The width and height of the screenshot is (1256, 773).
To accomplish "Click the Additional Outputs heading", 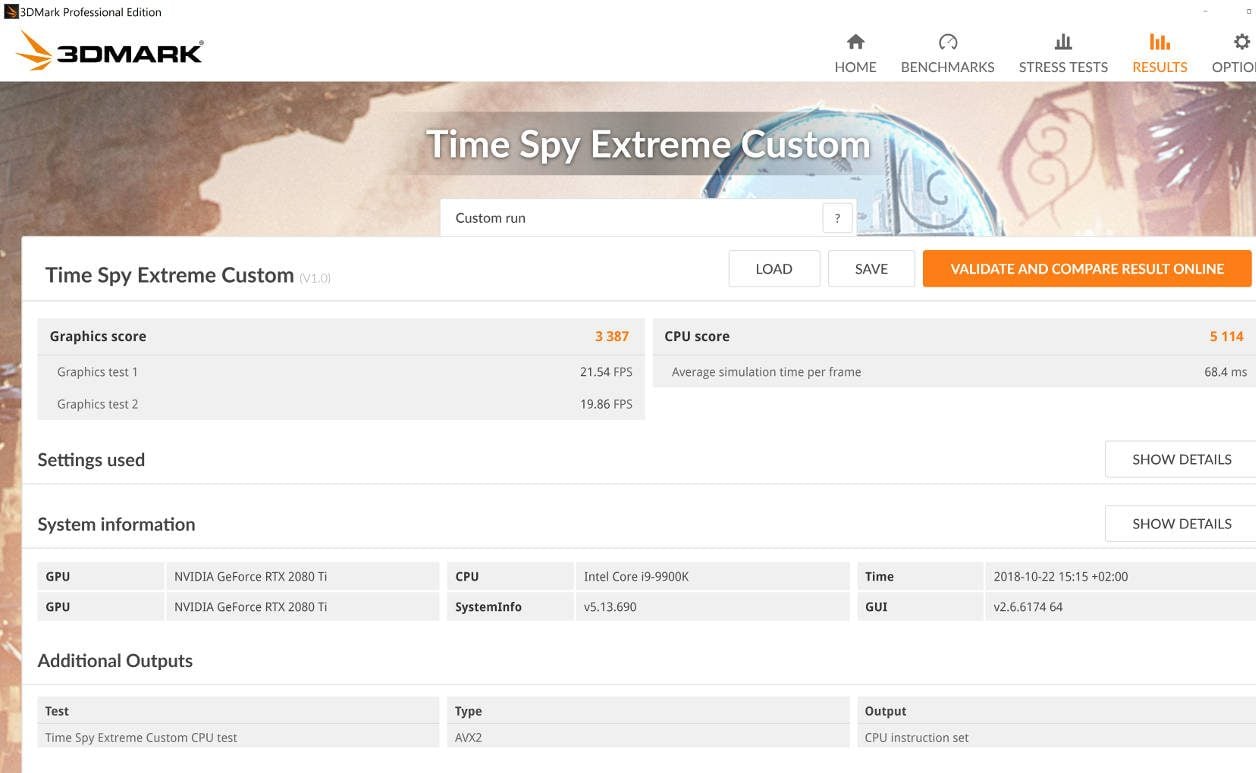I will coord(115,661).
